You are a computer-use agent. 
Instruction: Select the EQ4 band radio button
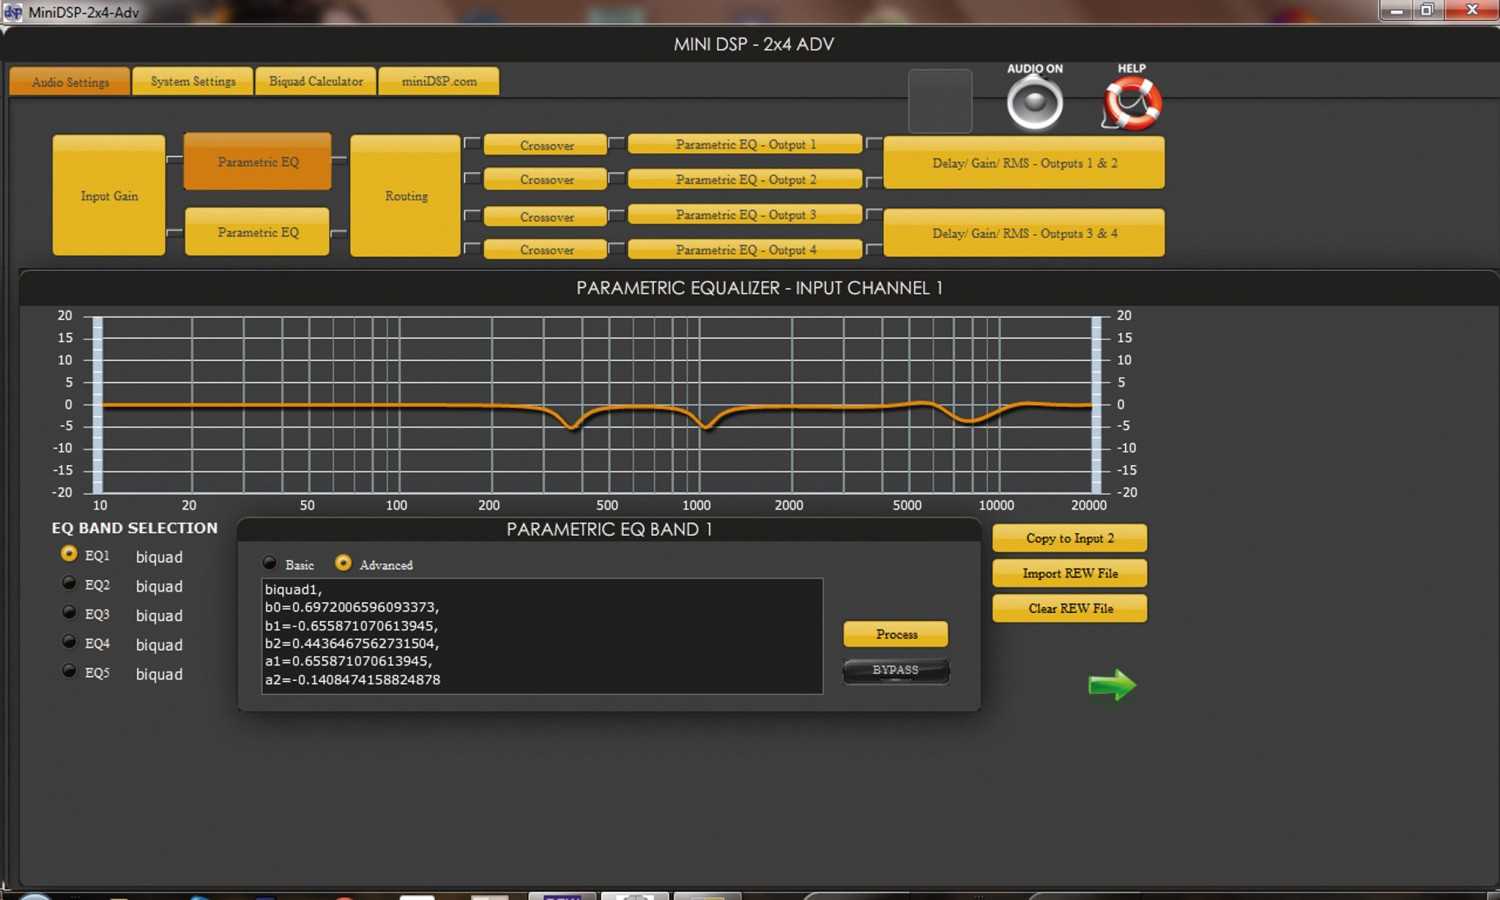(x=69, y=642)
